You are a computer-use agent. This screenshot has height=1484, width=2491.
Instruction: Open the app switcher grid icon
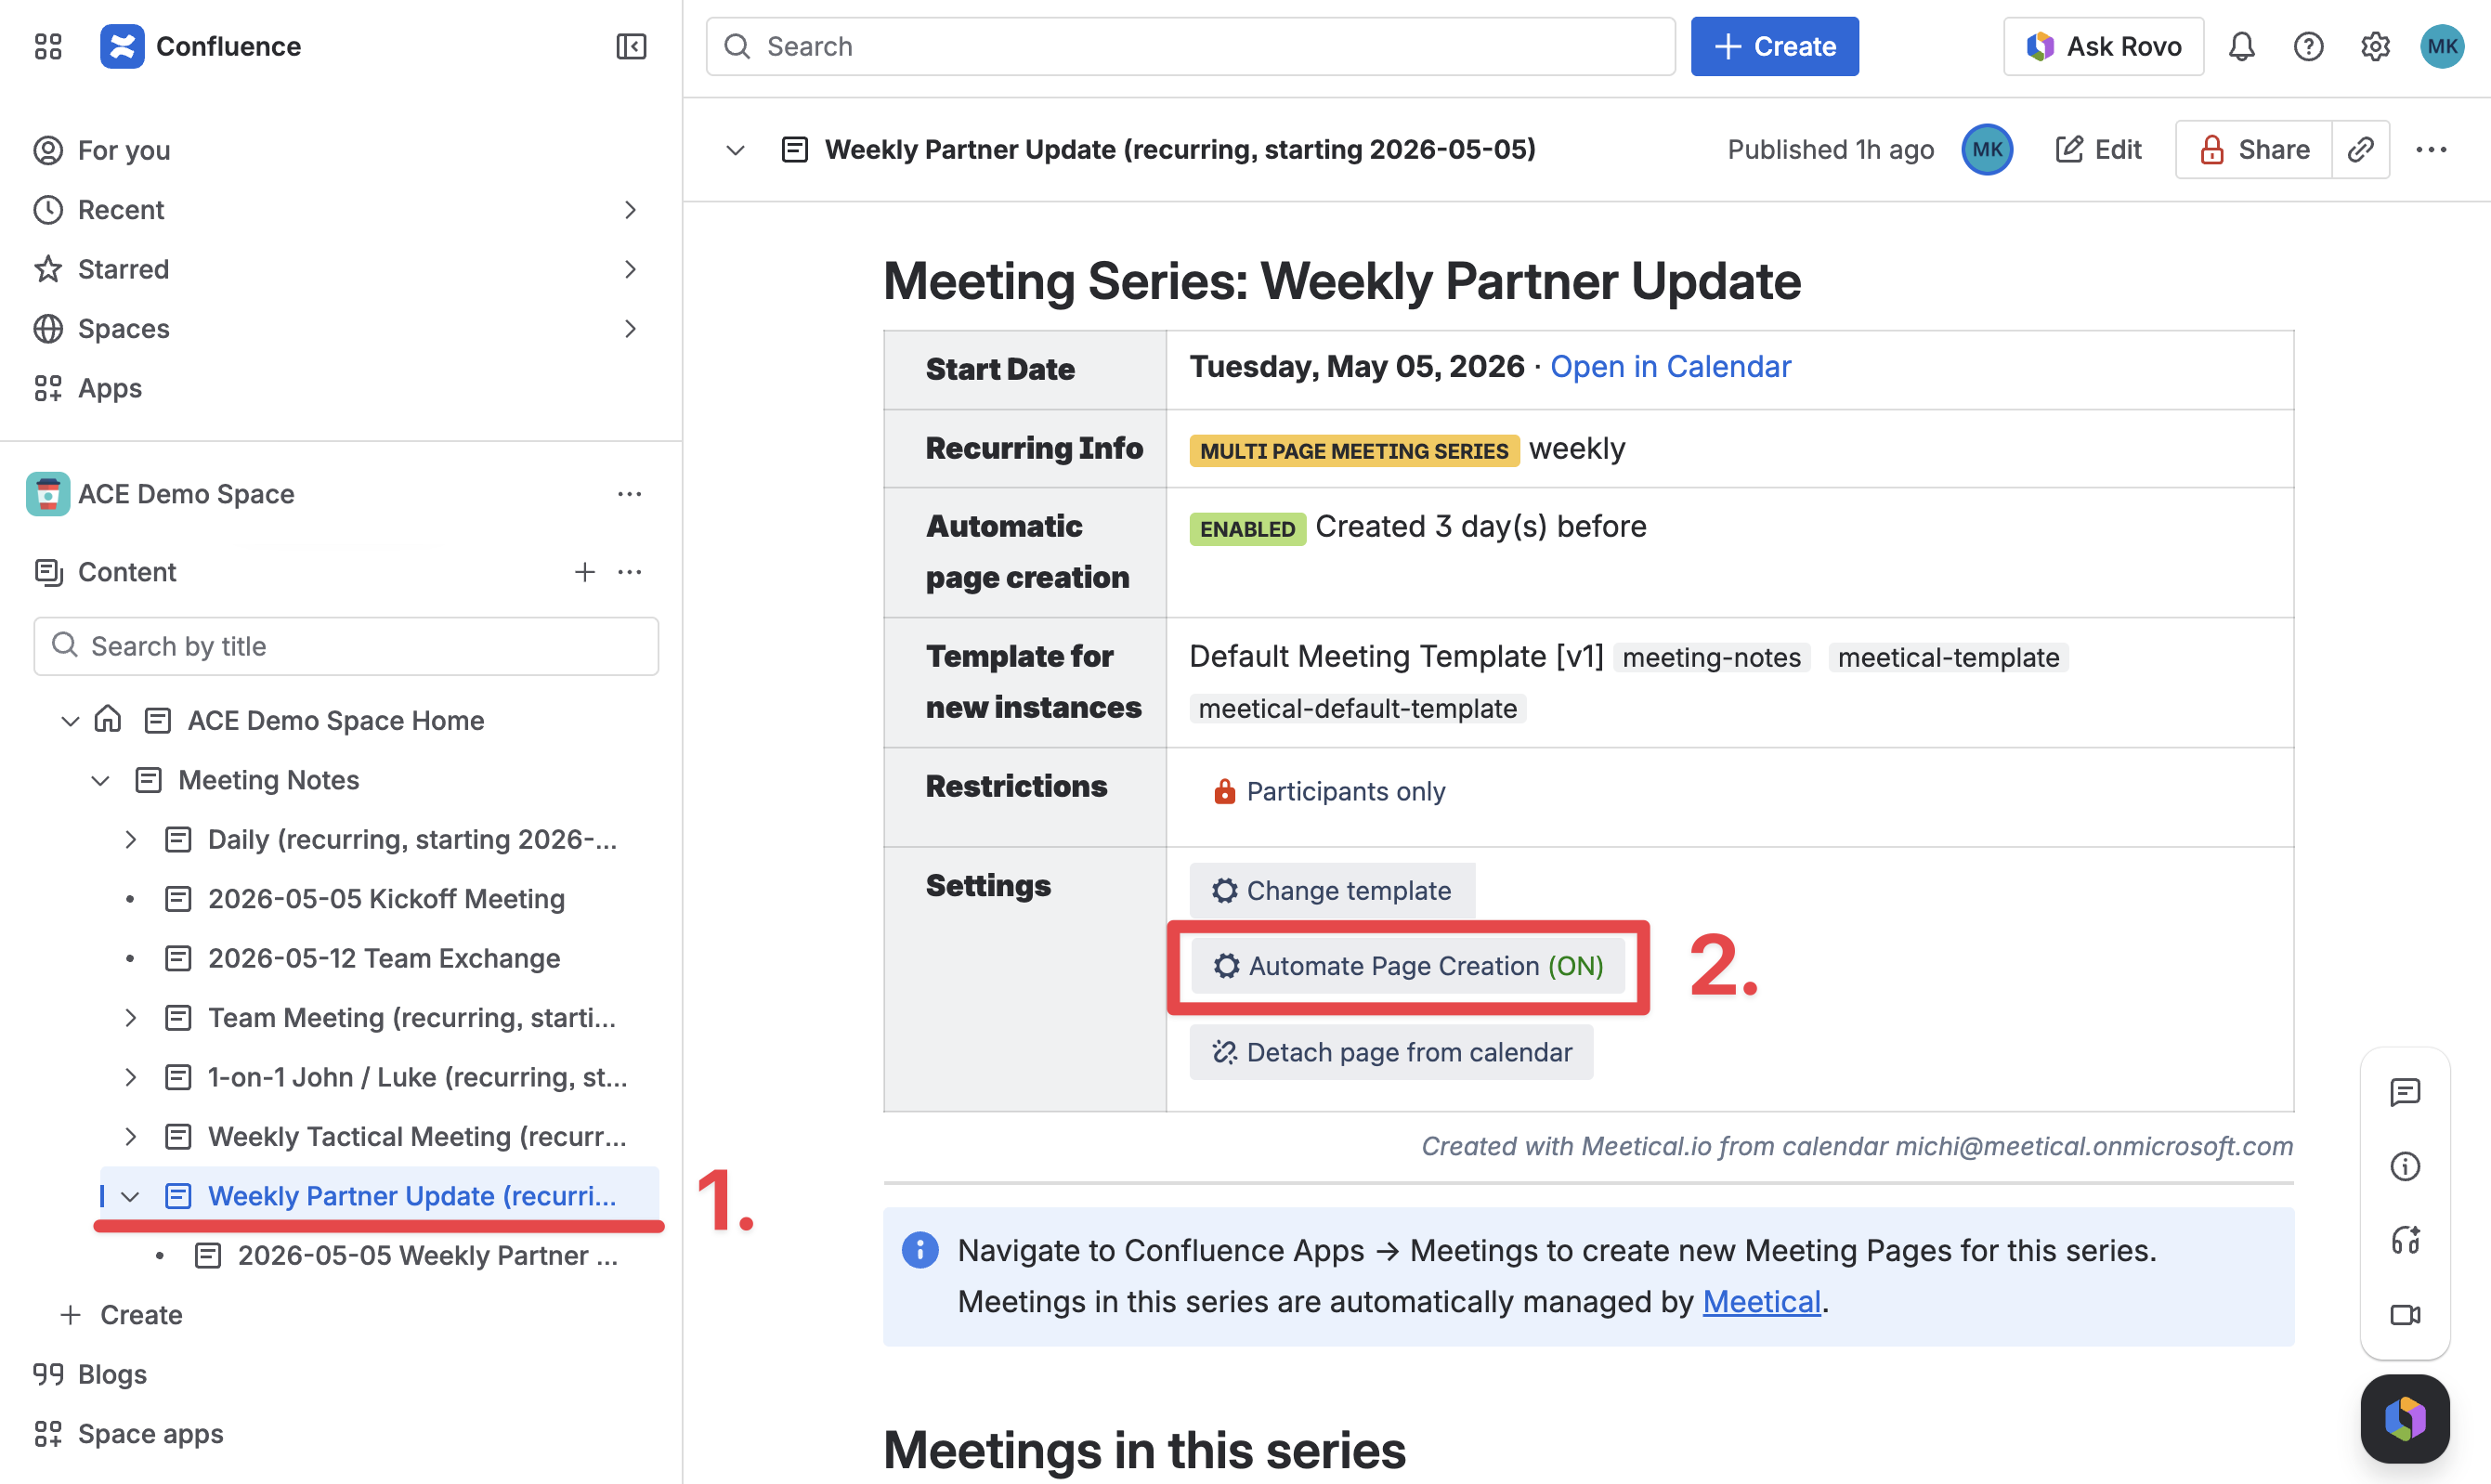[48, 46]
